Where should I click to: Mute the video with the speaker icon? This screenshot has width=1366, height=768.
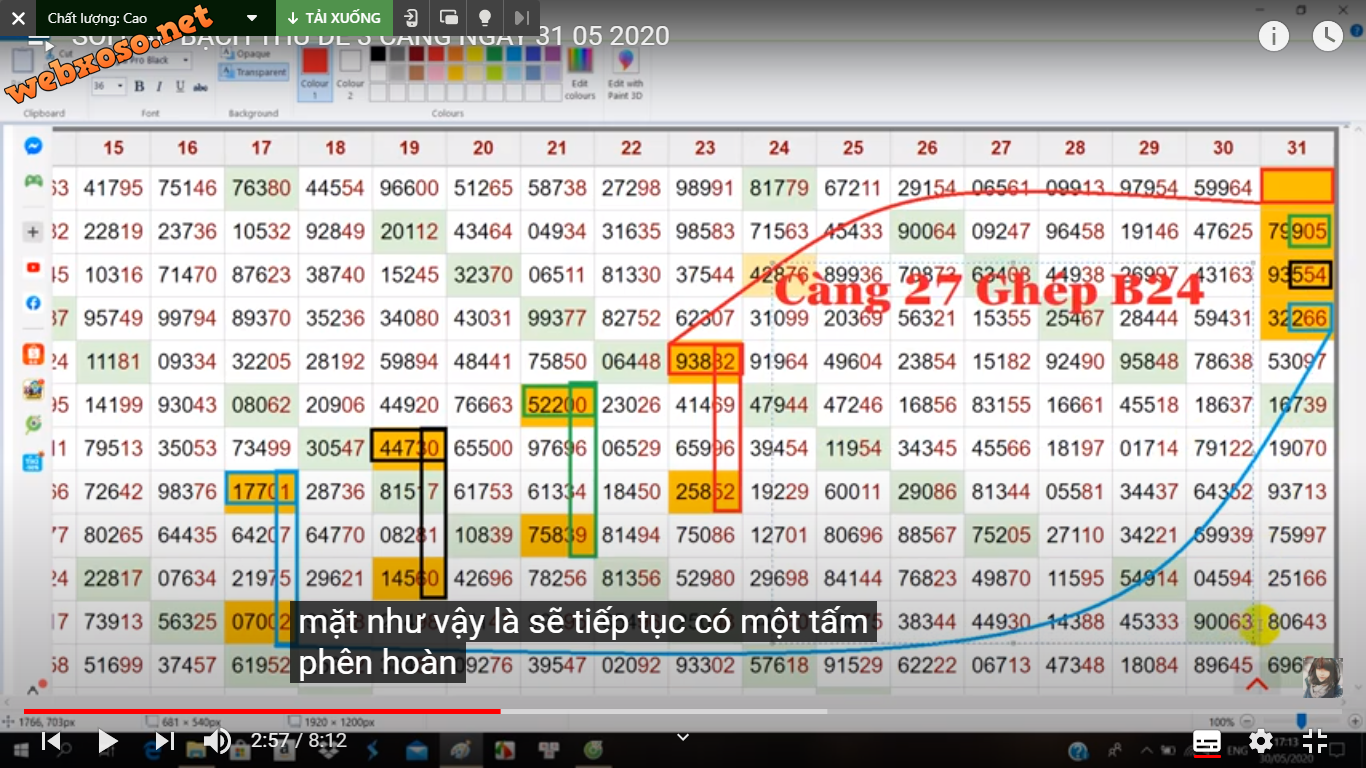217,741
